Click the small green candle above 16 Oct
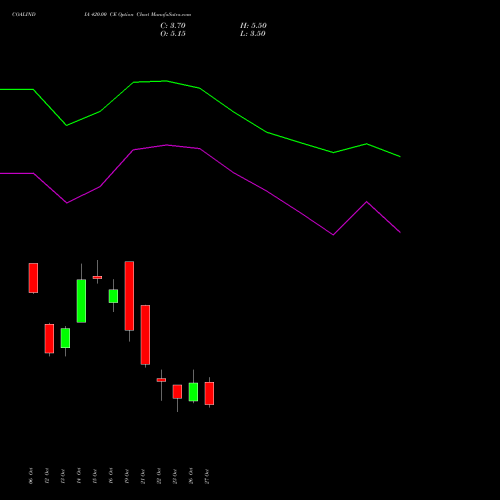 (113, 296)
